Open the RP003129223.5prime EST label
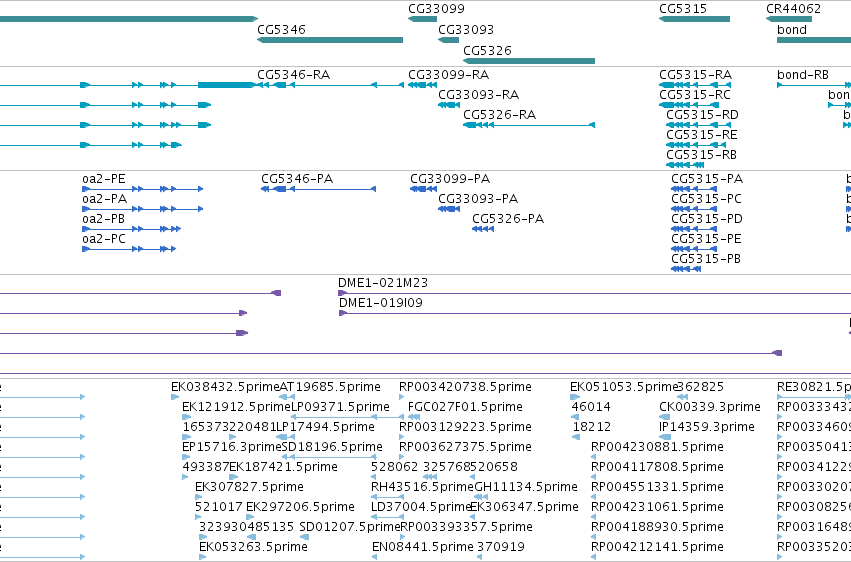The height and width of the screenshot is (562, 851). (x=465, y=427)
